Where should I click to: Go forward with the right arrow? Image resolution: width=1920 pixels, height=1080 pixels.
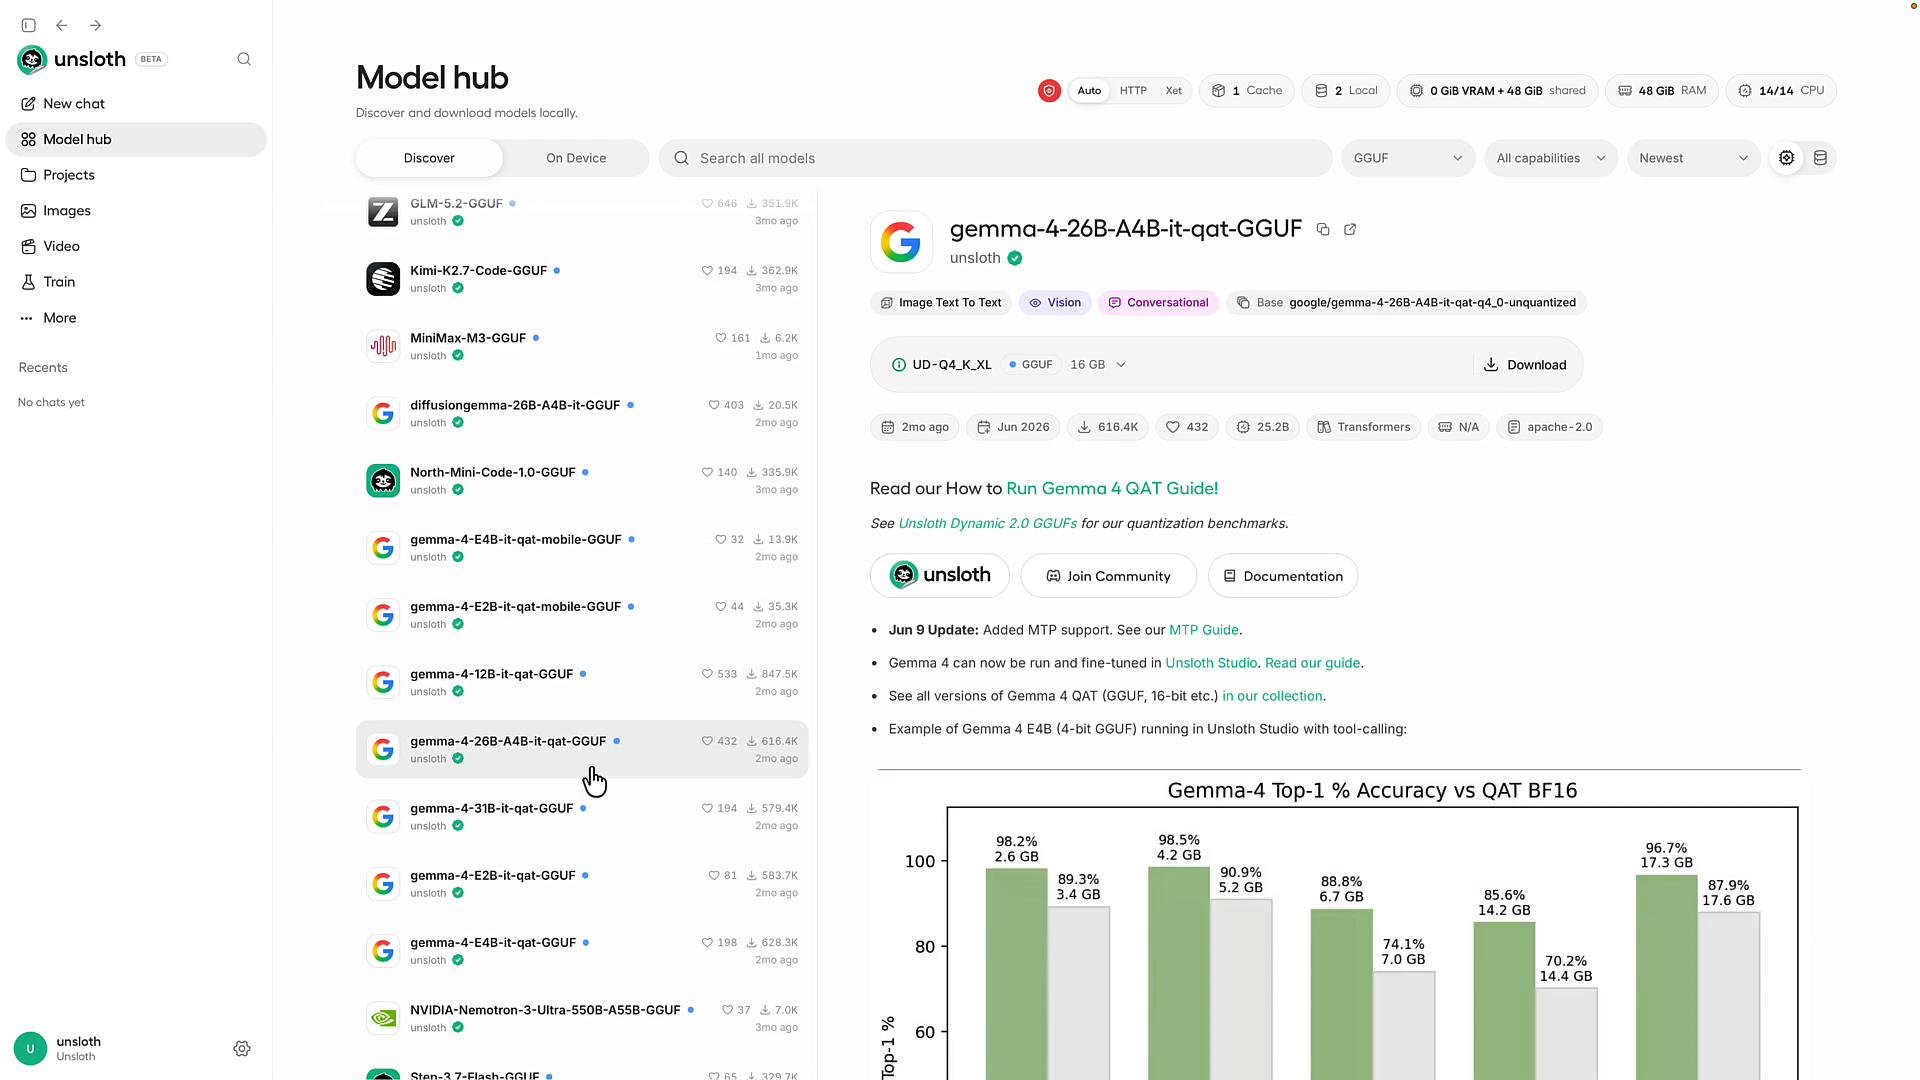coord(95,25)
